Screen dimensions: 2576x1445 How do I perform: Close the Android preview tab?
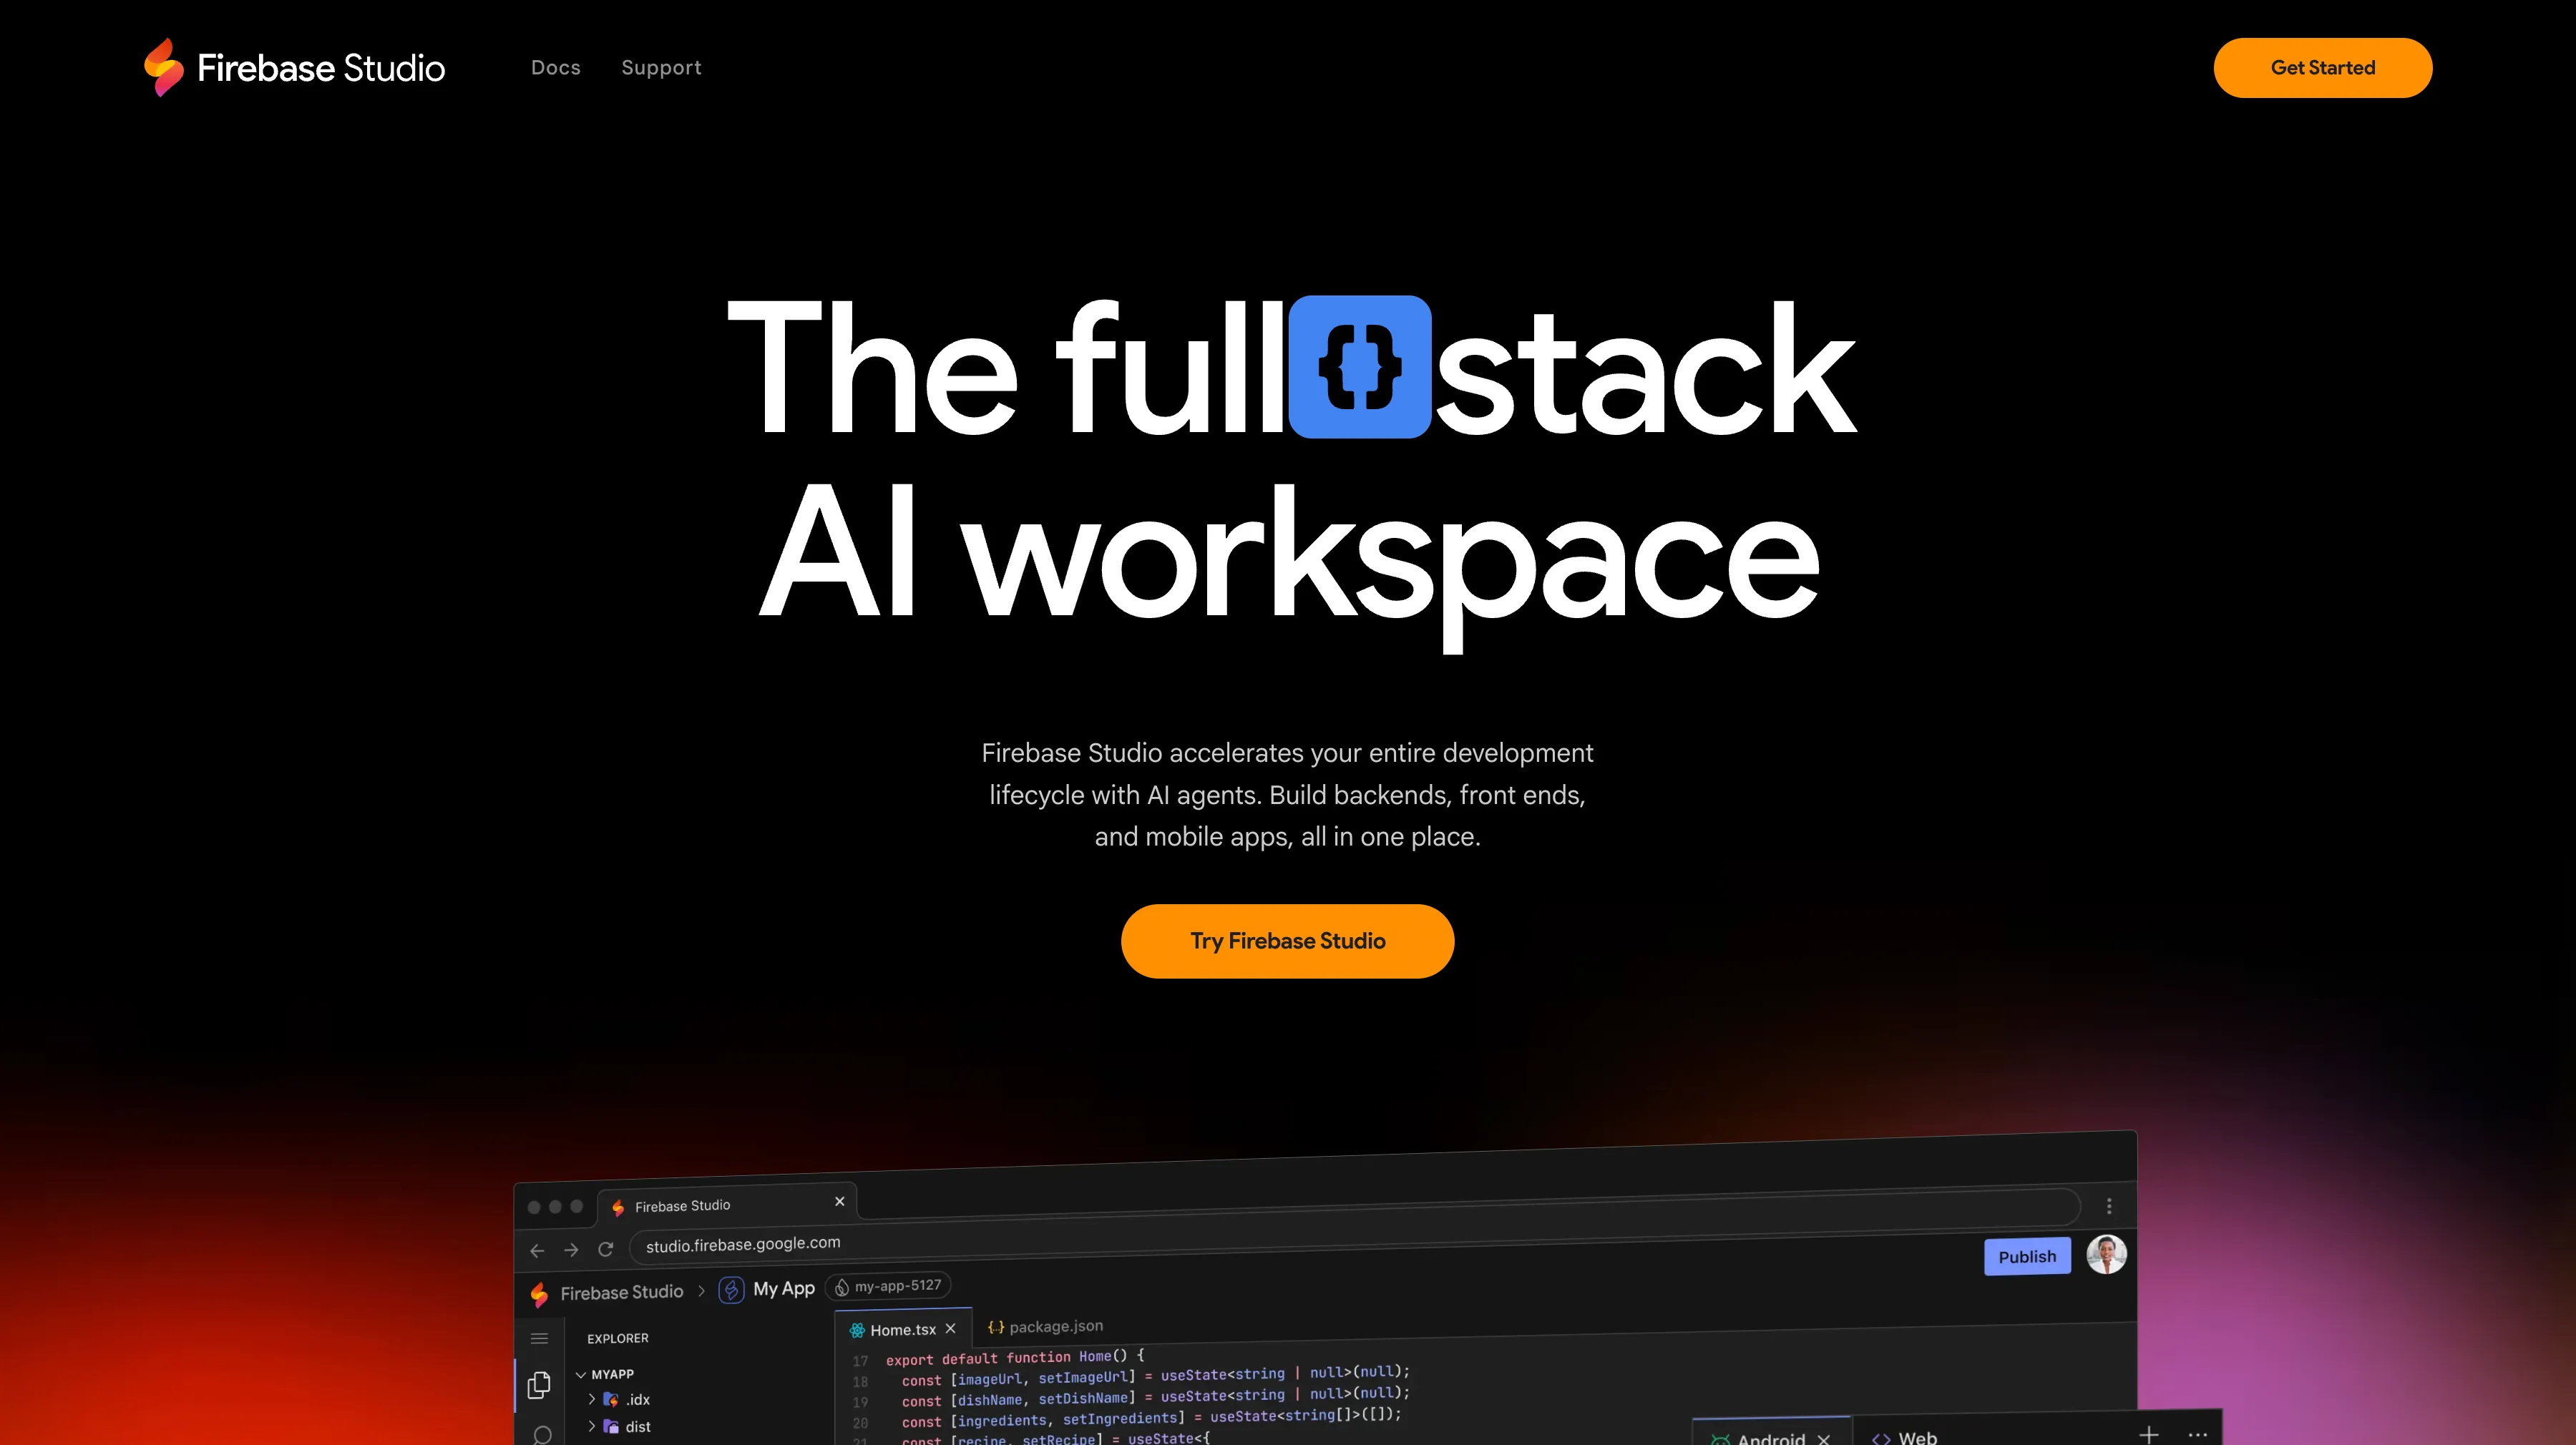[x=1823, y=1439]
